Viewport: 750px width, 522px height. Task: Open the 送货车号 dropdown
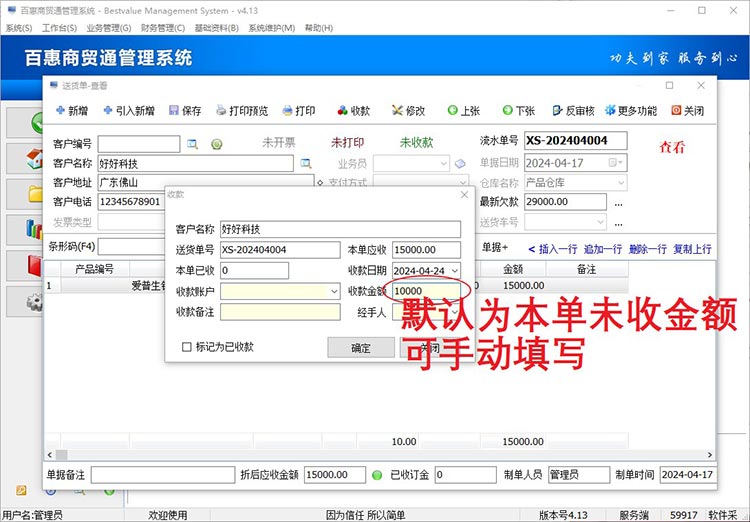pyautogui.click(x=601, y=222)
